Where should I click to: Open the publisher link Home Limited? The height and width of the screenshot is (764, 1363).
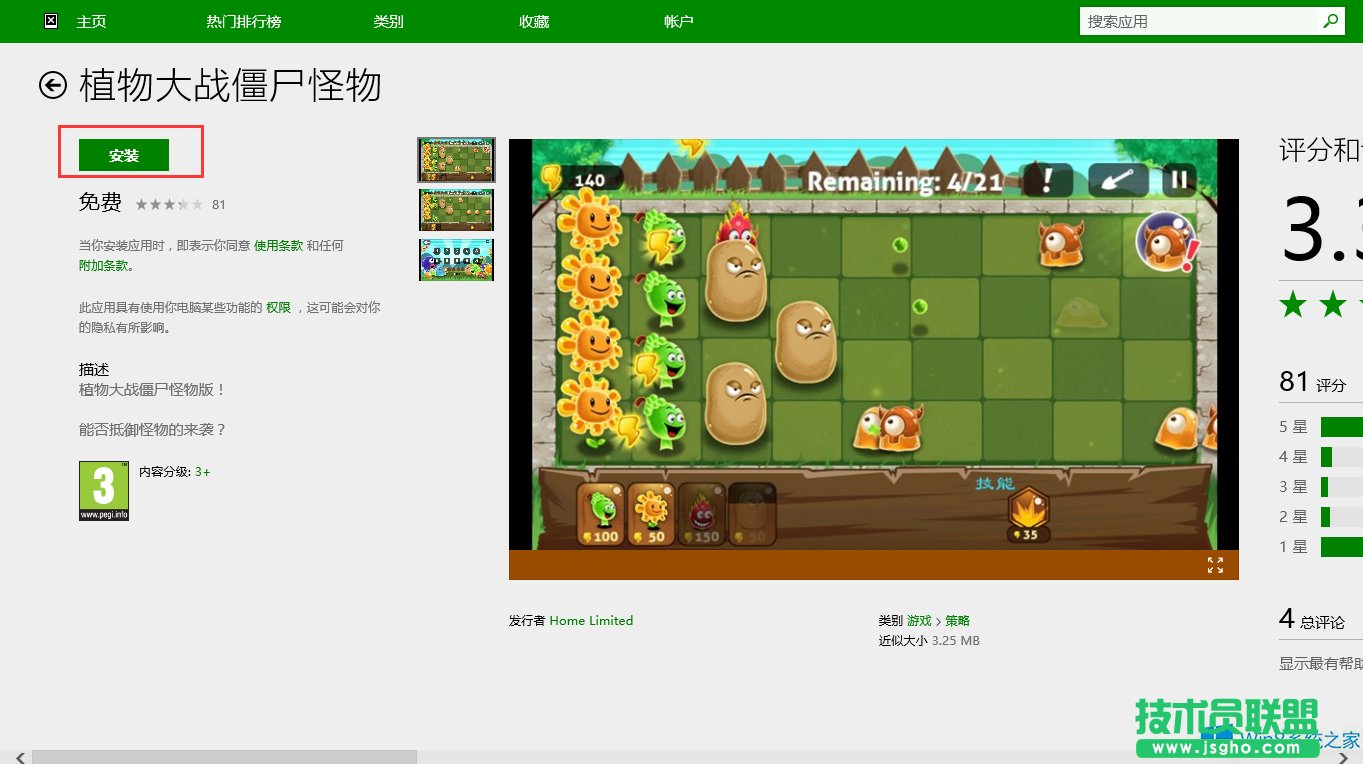(x=592, y=620)
